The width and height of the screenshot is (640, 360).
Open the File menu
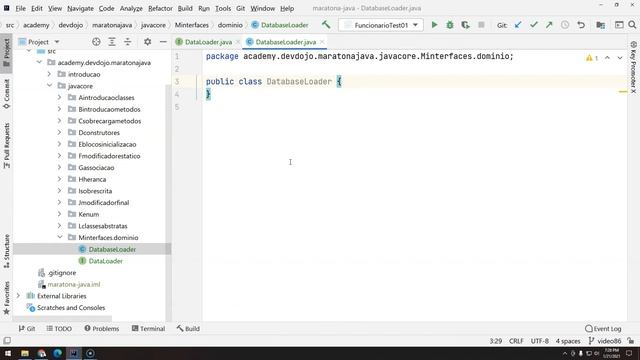[x=20, y=8]
